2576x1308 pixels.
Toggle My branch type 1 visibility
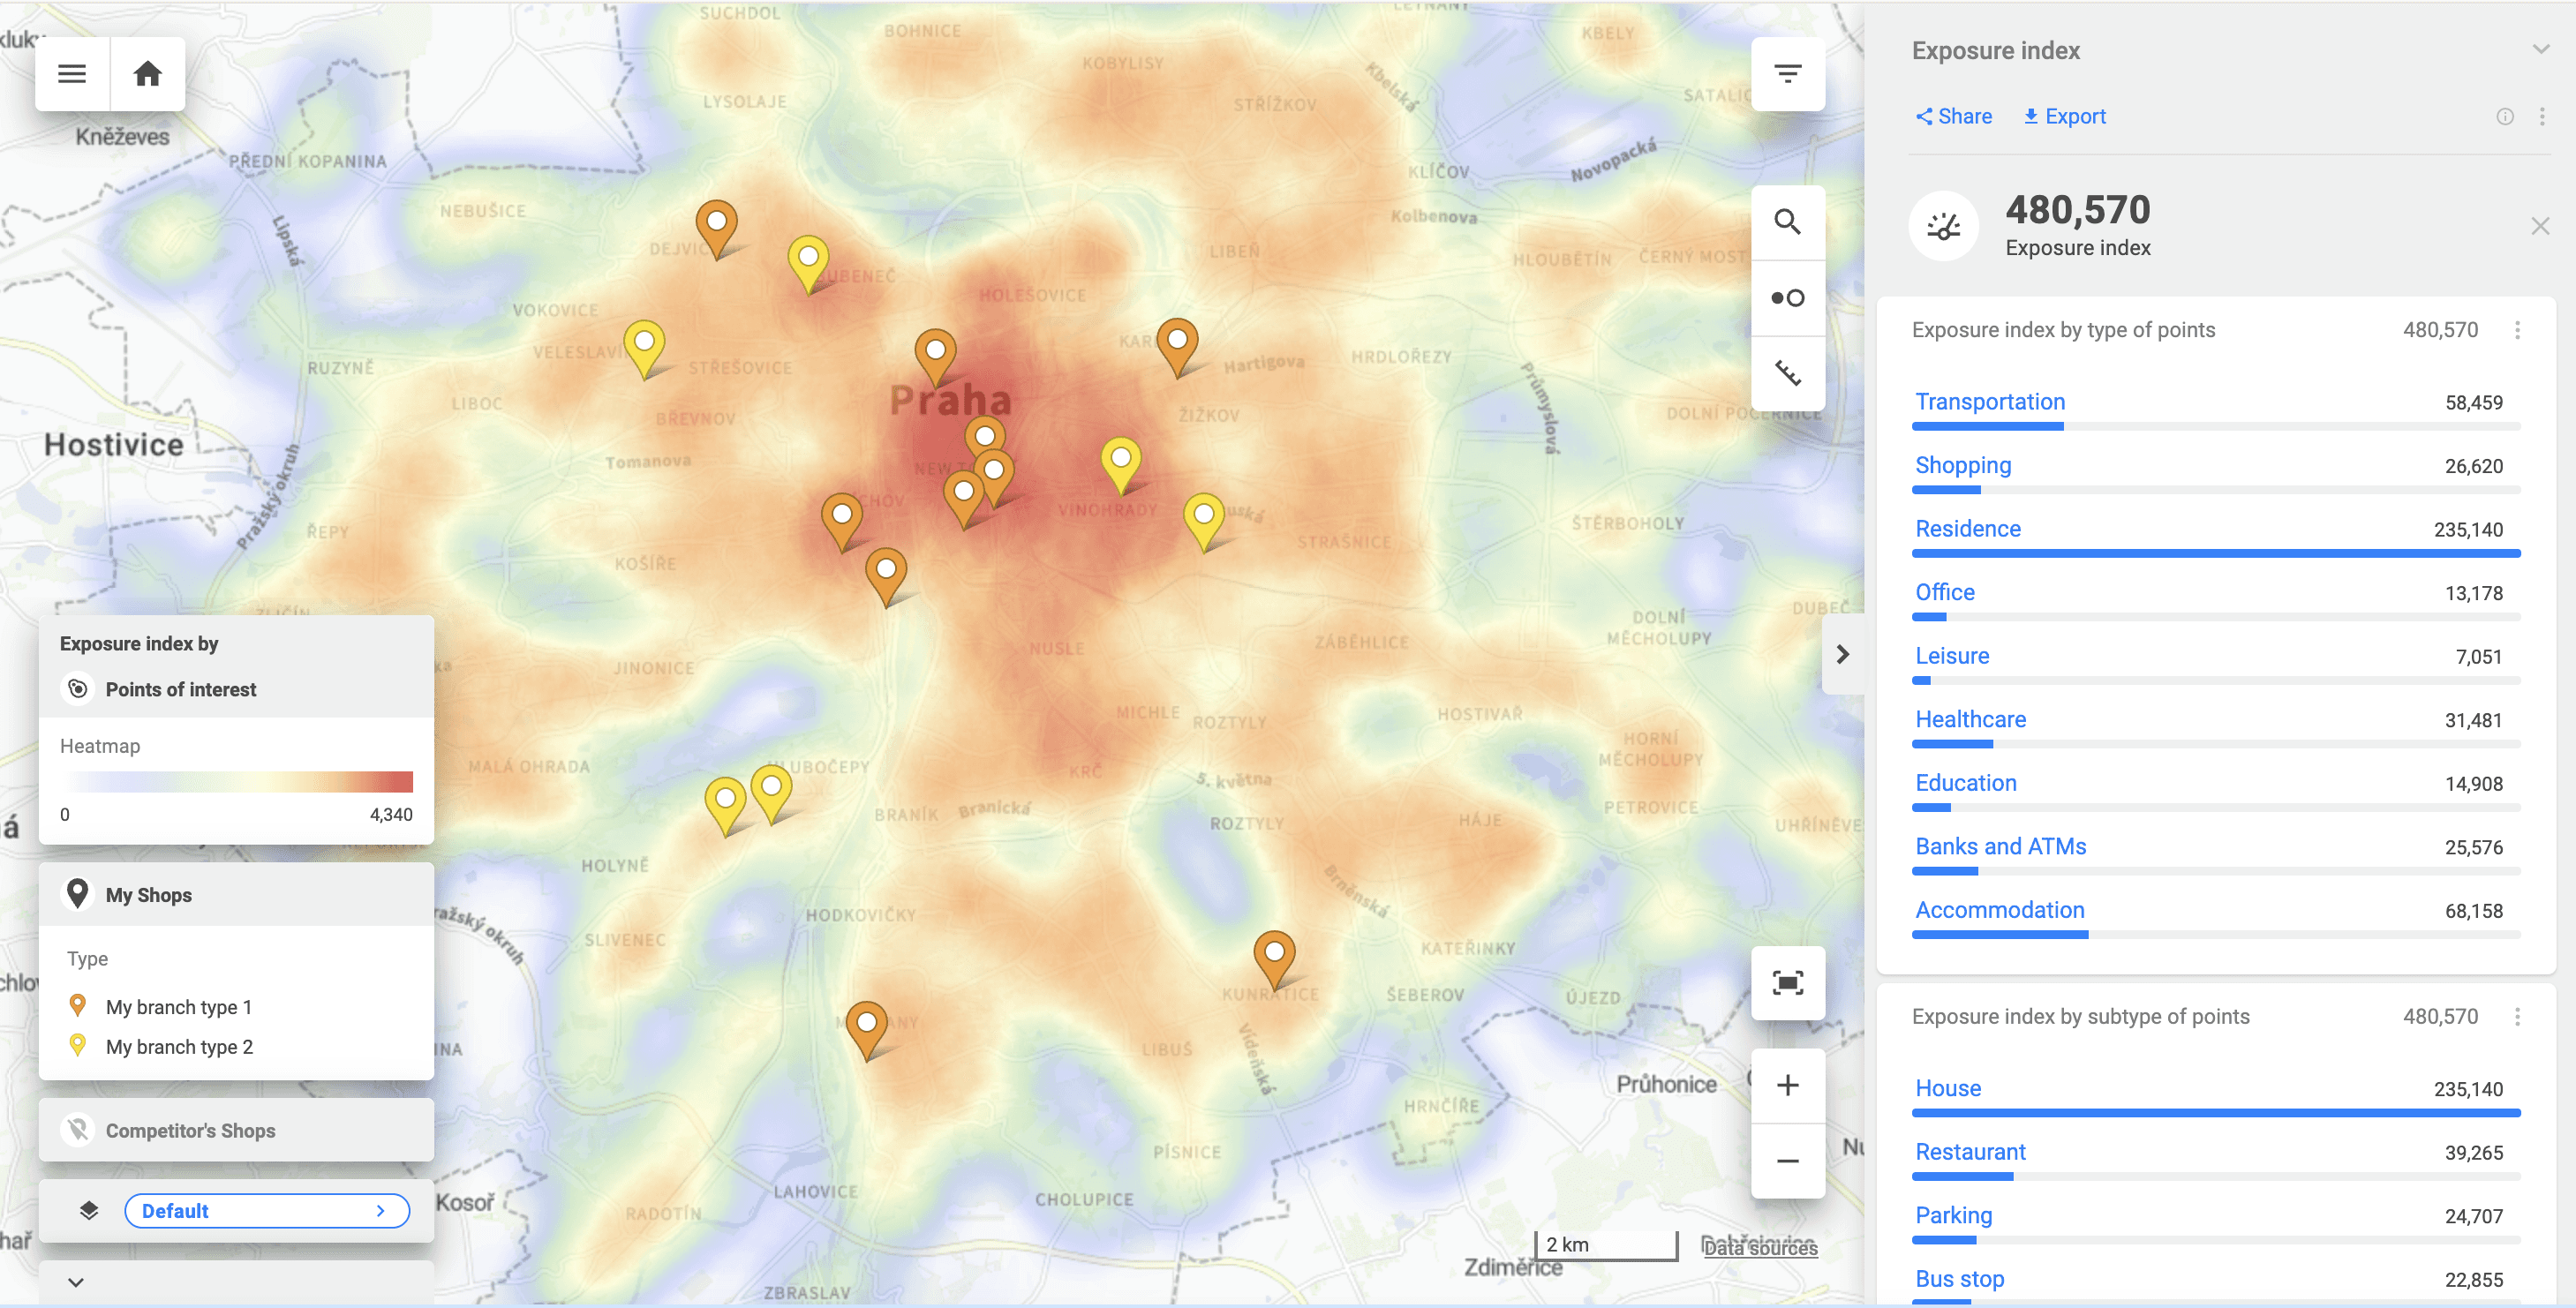pyautogui.click(x=78, y=1006)
